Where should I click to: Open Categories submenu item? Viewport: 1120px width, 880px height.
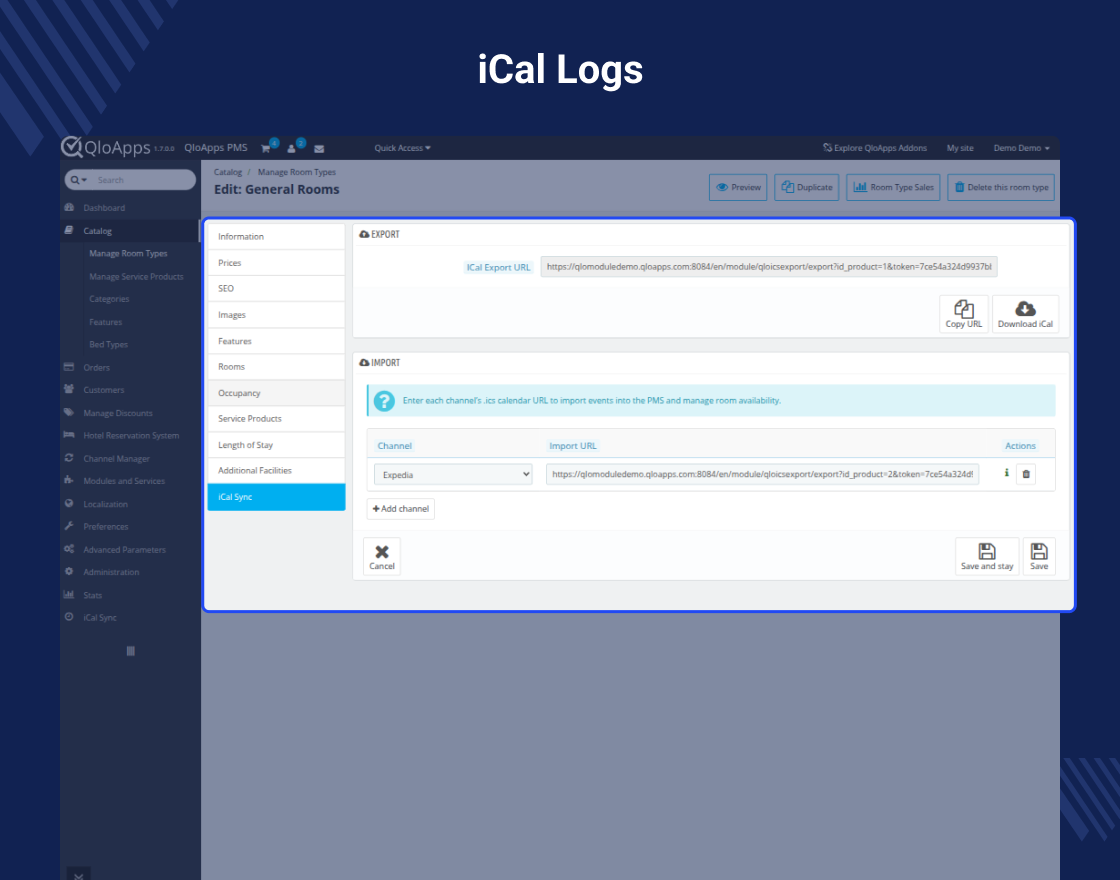click(109, 299)
